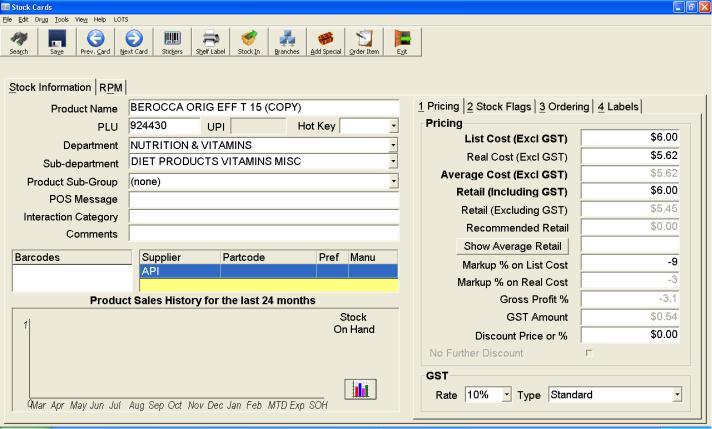This screenshot has width=712, height=429.
Task: Save the current stock card
Action: [x=56, y=42]
